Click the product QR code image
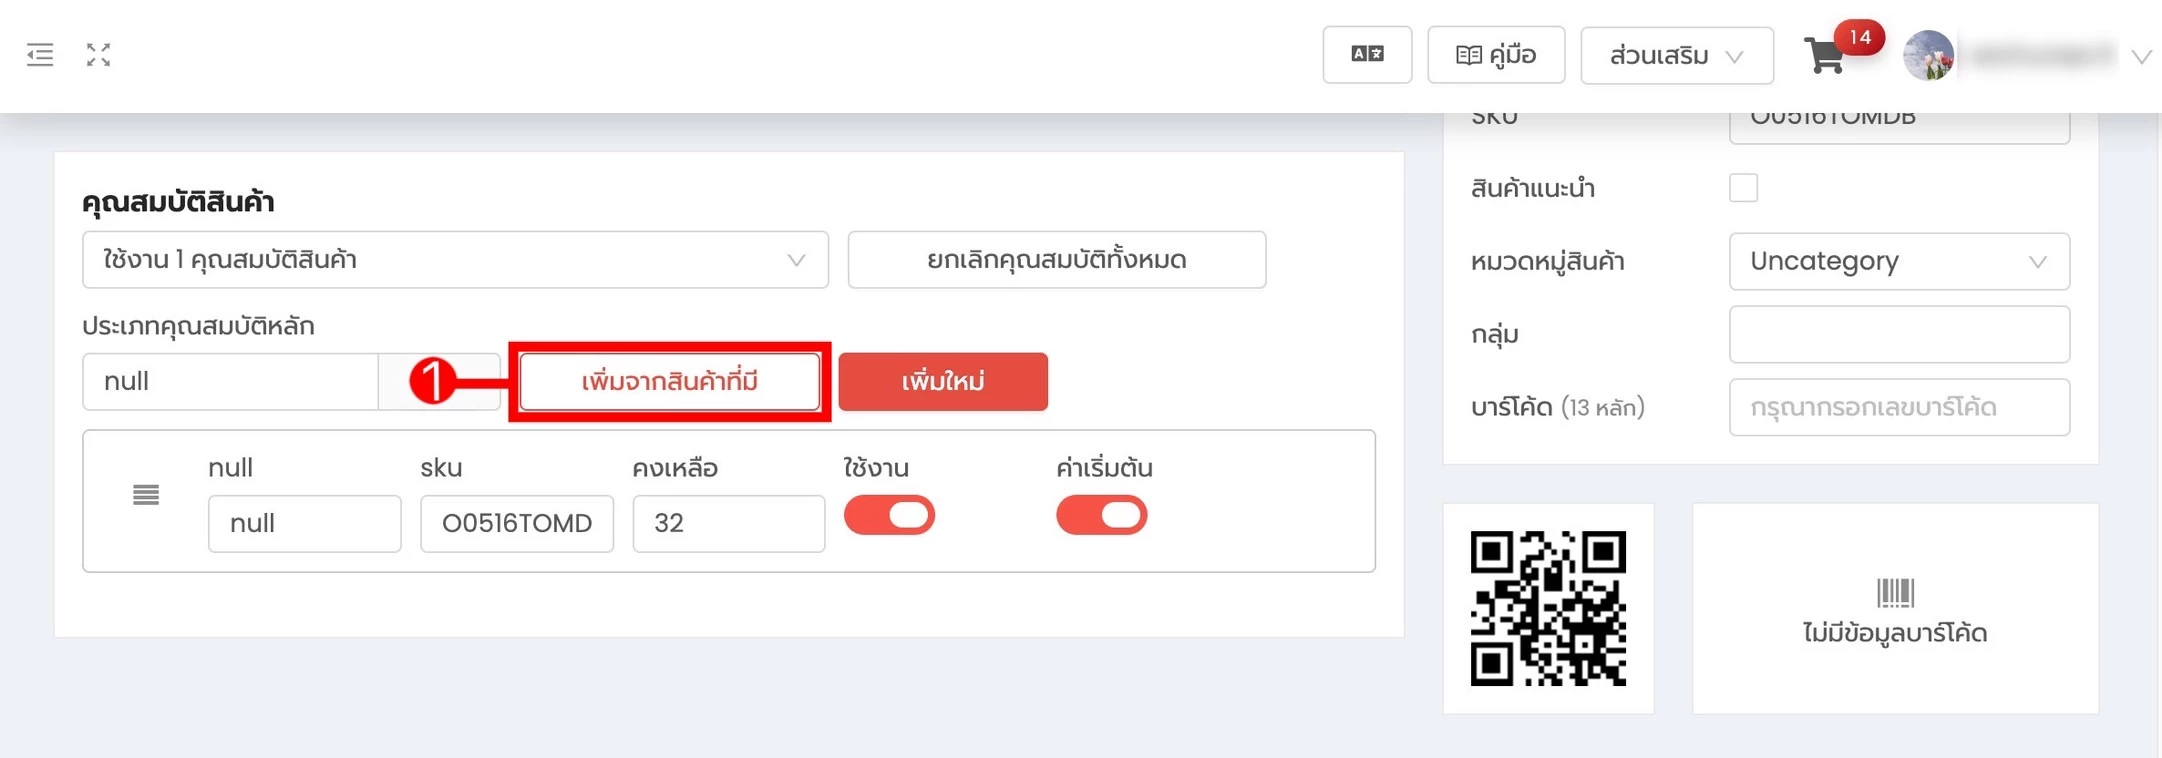The image size is (2162, 758). 1548,608
